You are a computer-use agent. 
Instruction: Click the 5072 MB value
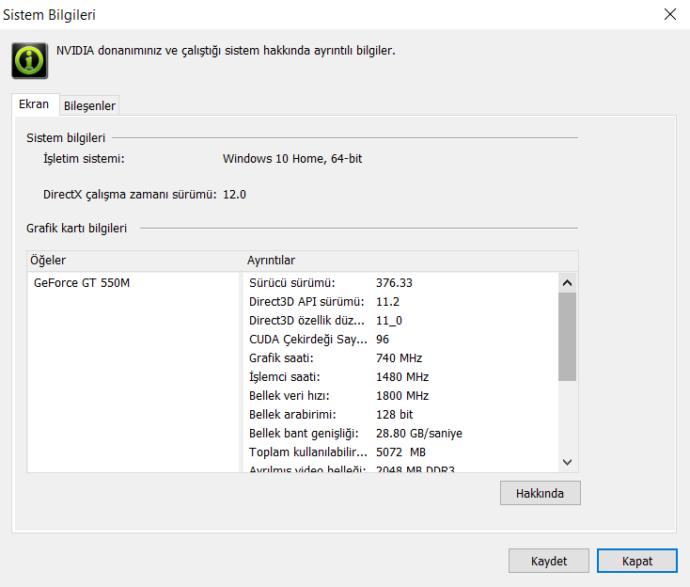pos(400,452)
